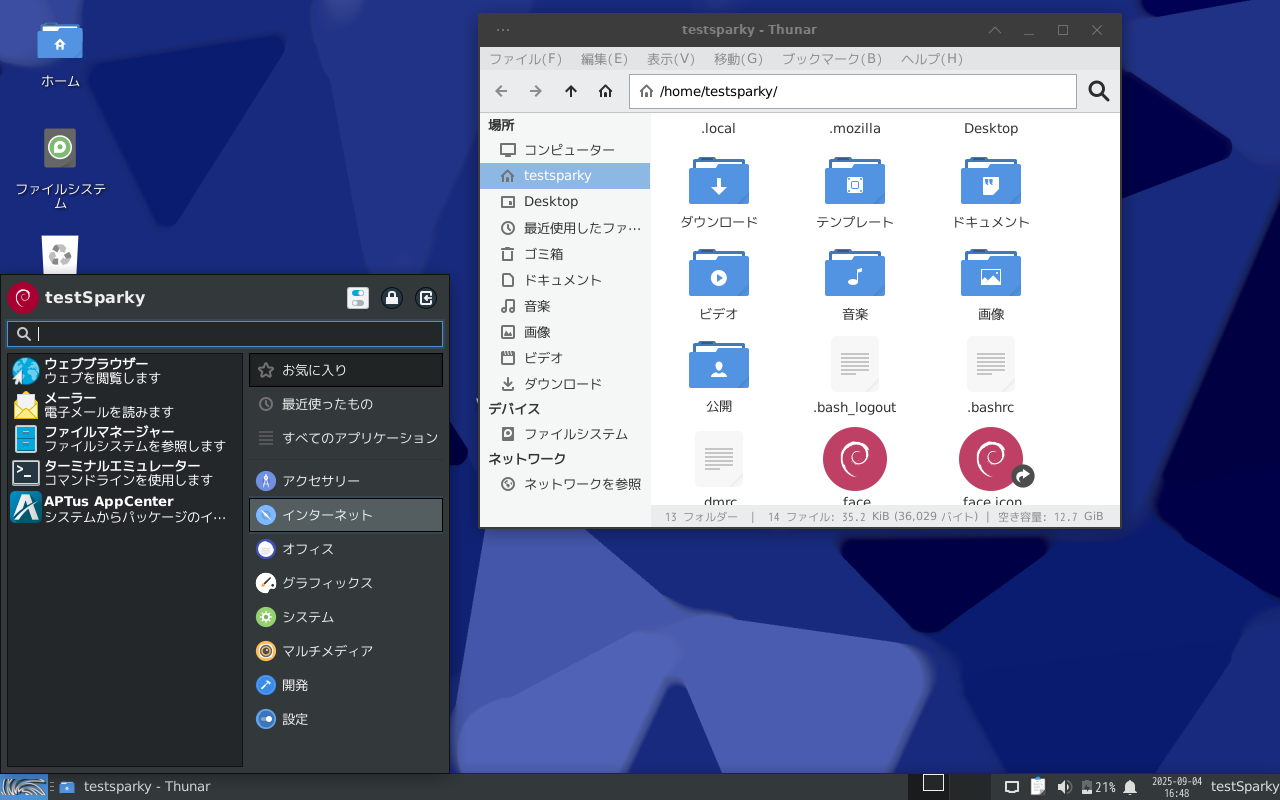Open the ダウンロード folder icon
Image resolution: width=1280 pixels, height=800 pixels.
tap(718, 181)
